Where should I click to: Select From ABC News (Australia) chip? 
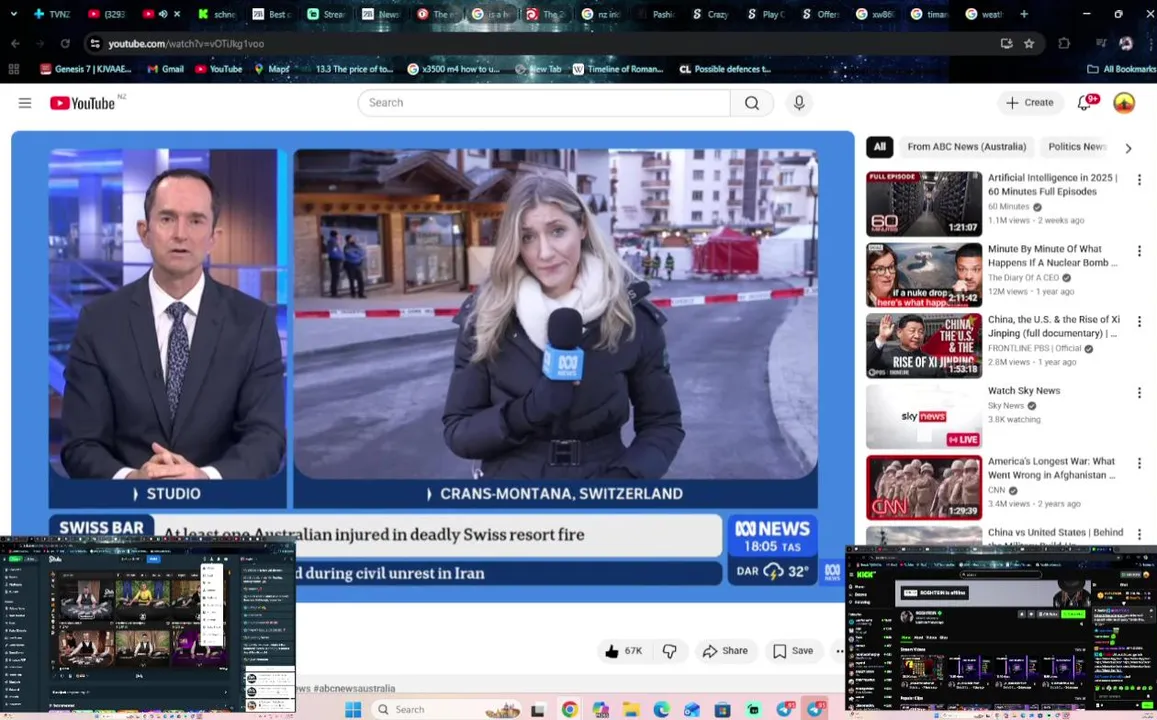[967, 147]
